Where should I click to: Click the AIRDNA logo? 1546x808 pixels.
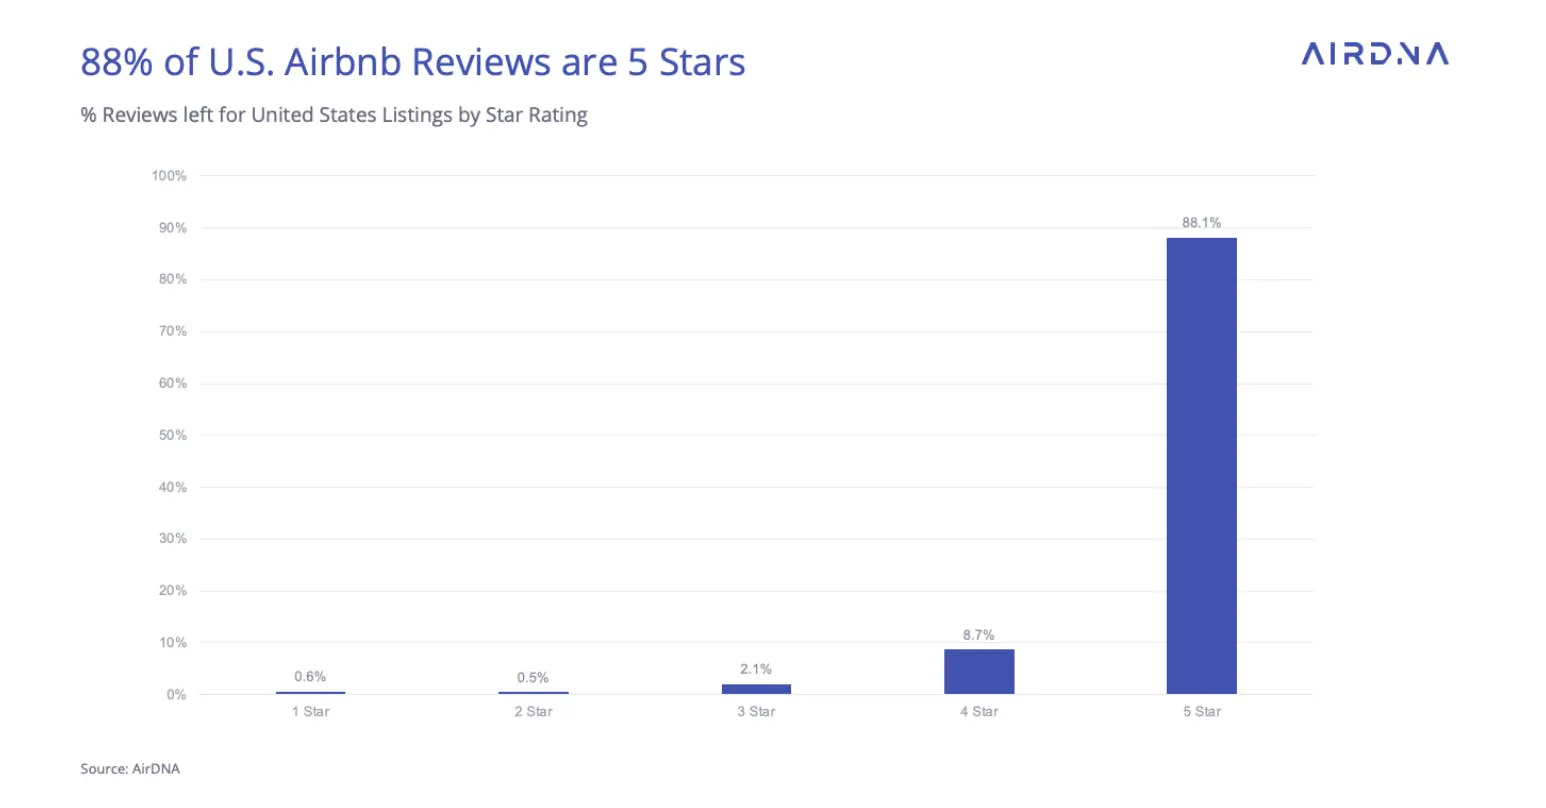pyautogui.click(x=1375, y=54)
